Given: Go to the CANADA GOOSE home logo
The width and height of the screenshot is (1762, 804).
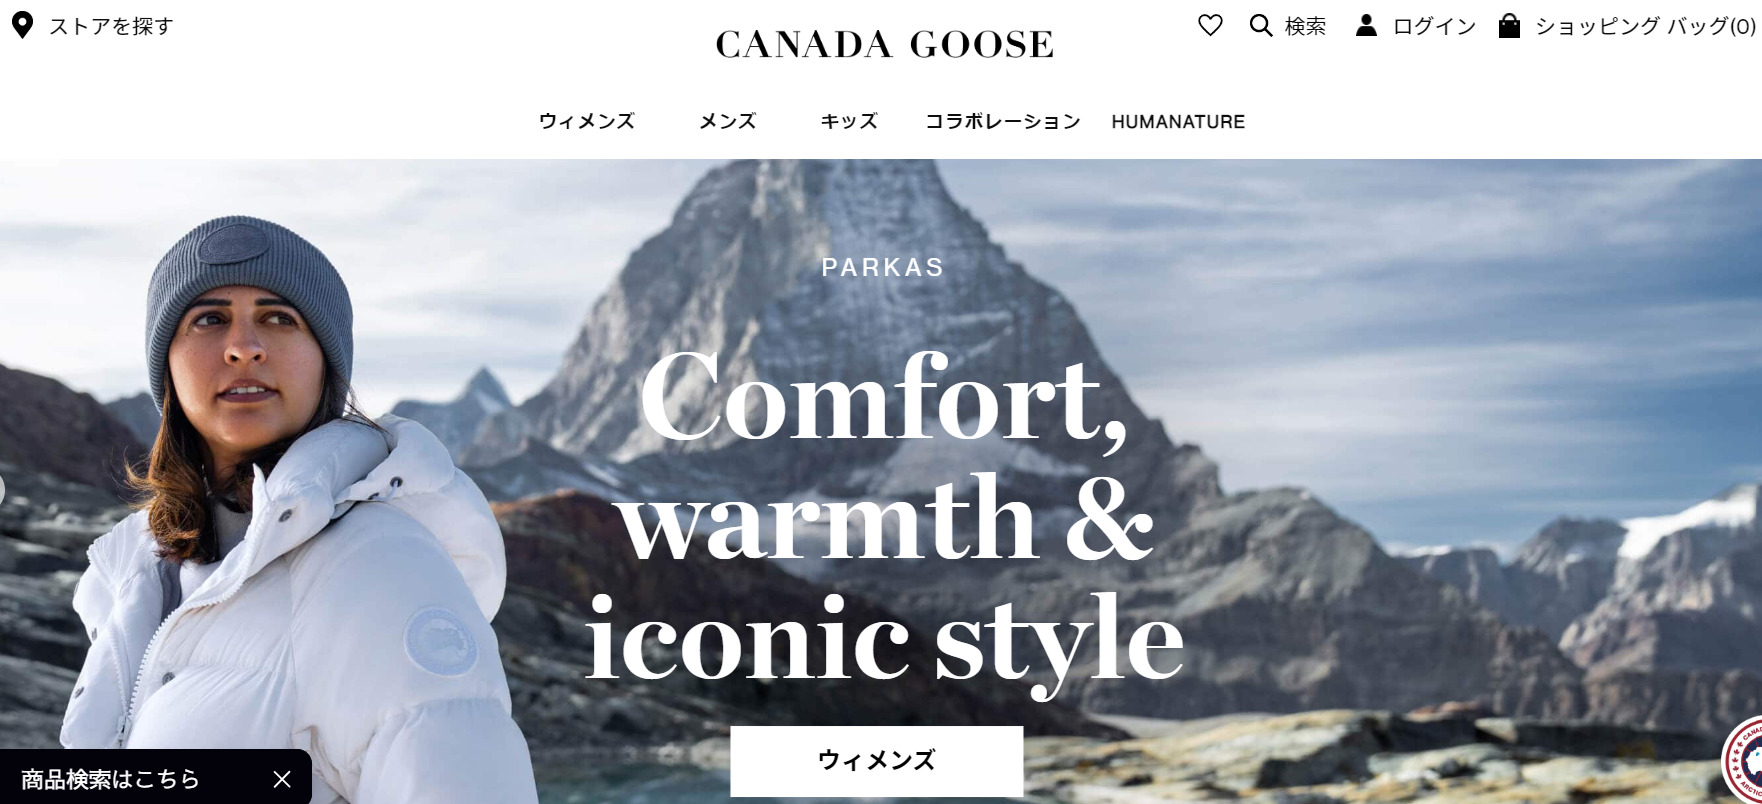Looking at the screenshot, I should [884, 44].
